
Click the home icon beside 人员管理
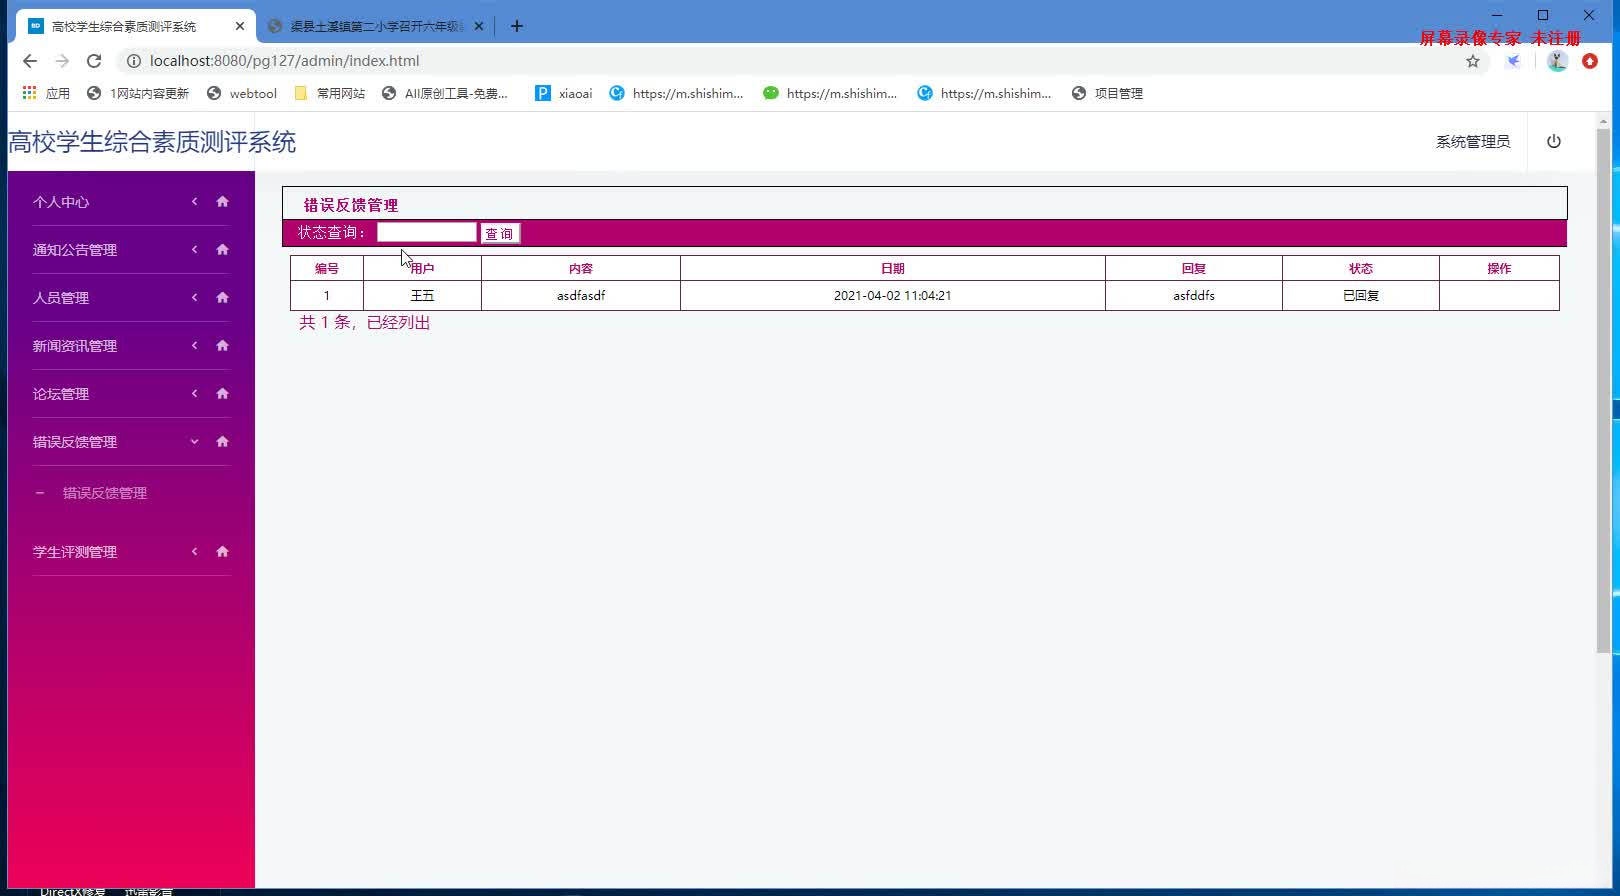222,298
